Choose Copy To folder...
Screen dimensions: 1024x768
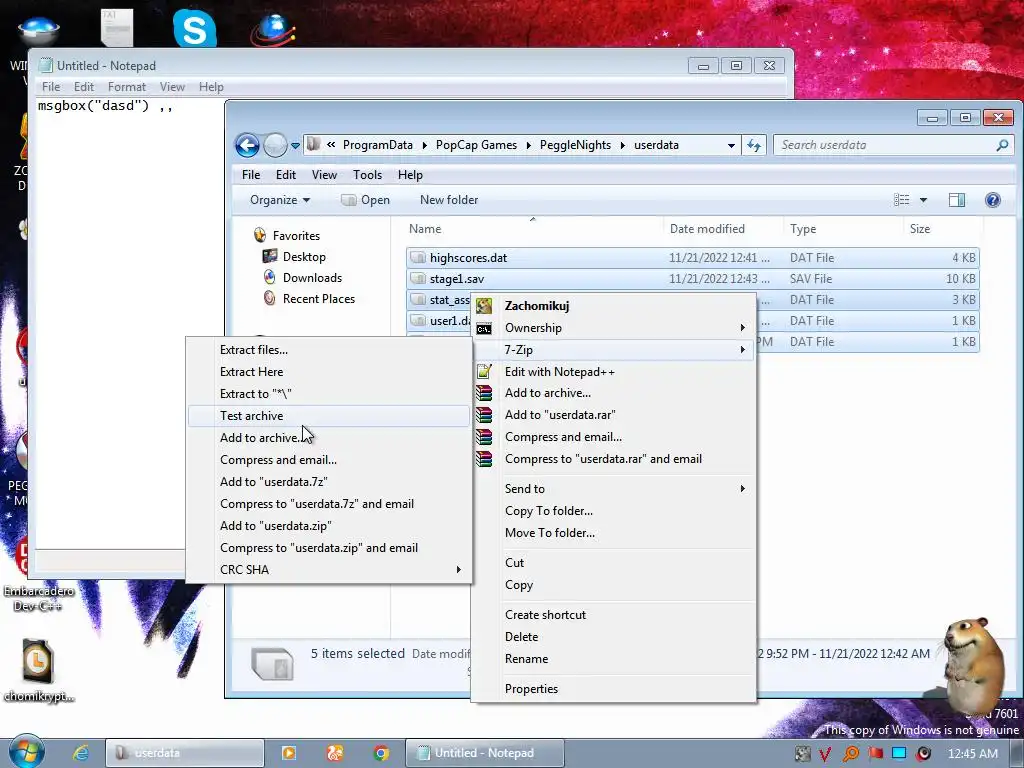click(614, 511)
